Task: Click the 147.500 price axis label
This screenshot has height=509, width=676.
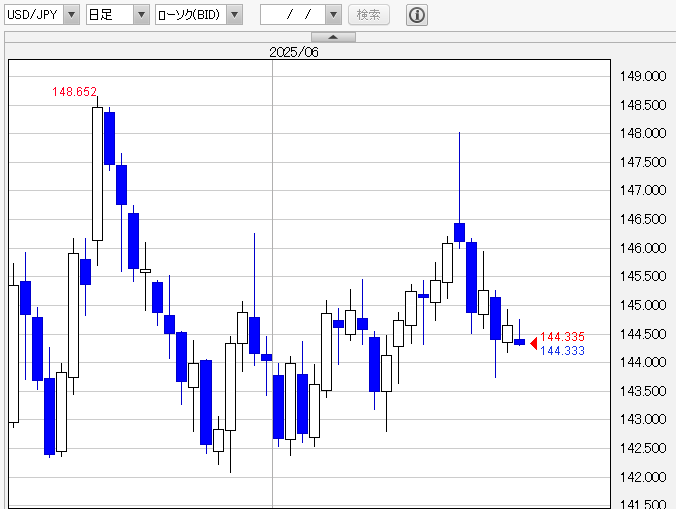Action: [x=643, y=162]
